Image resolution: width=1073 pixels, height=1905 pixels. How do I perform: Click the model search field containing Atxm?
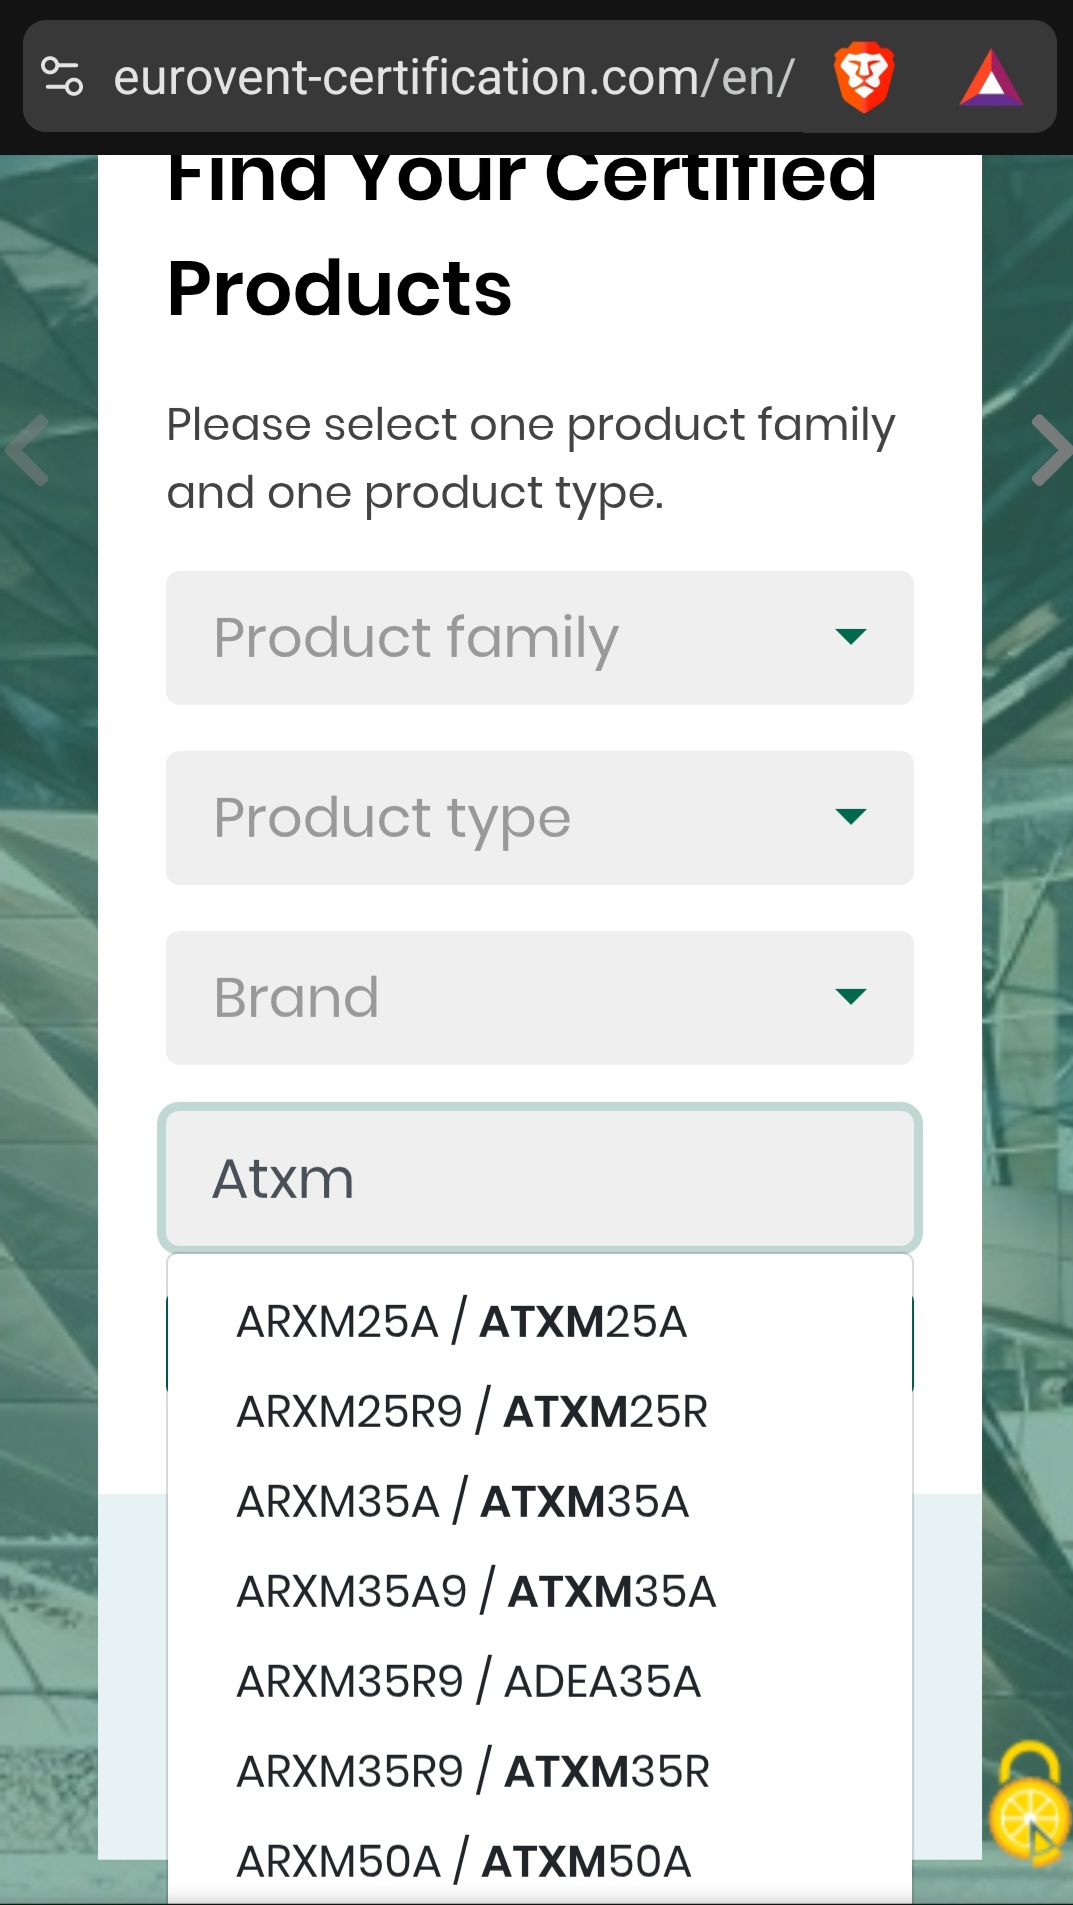tap(539, 1178)
